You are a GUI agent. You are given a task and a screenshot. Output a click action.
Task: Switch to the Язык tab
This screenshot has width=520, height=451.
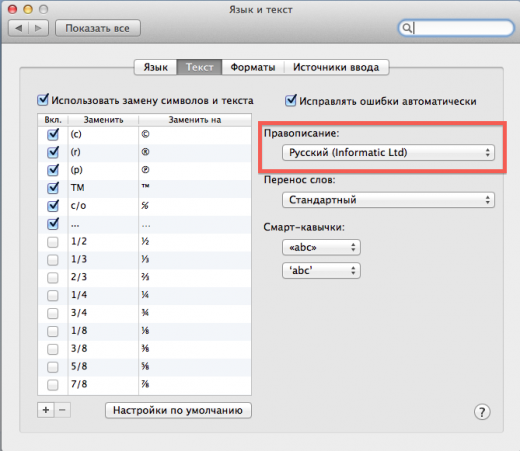[155, 67]
